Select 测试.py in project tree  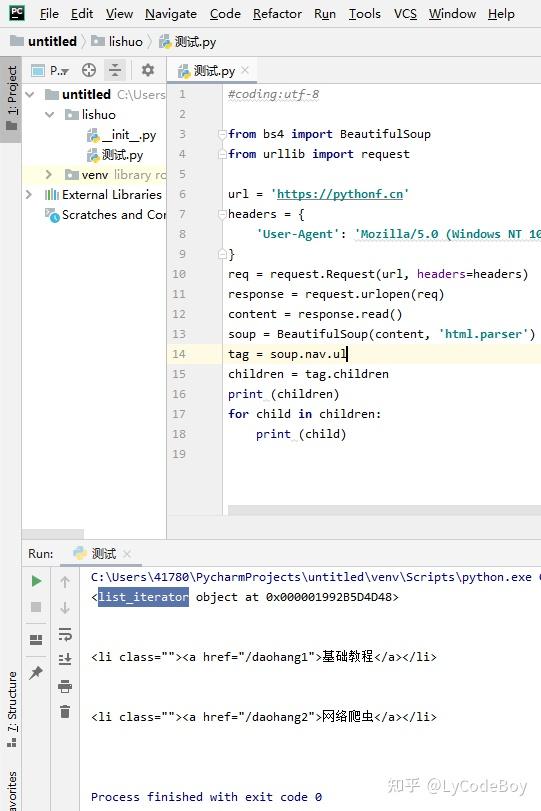[115, 155]
